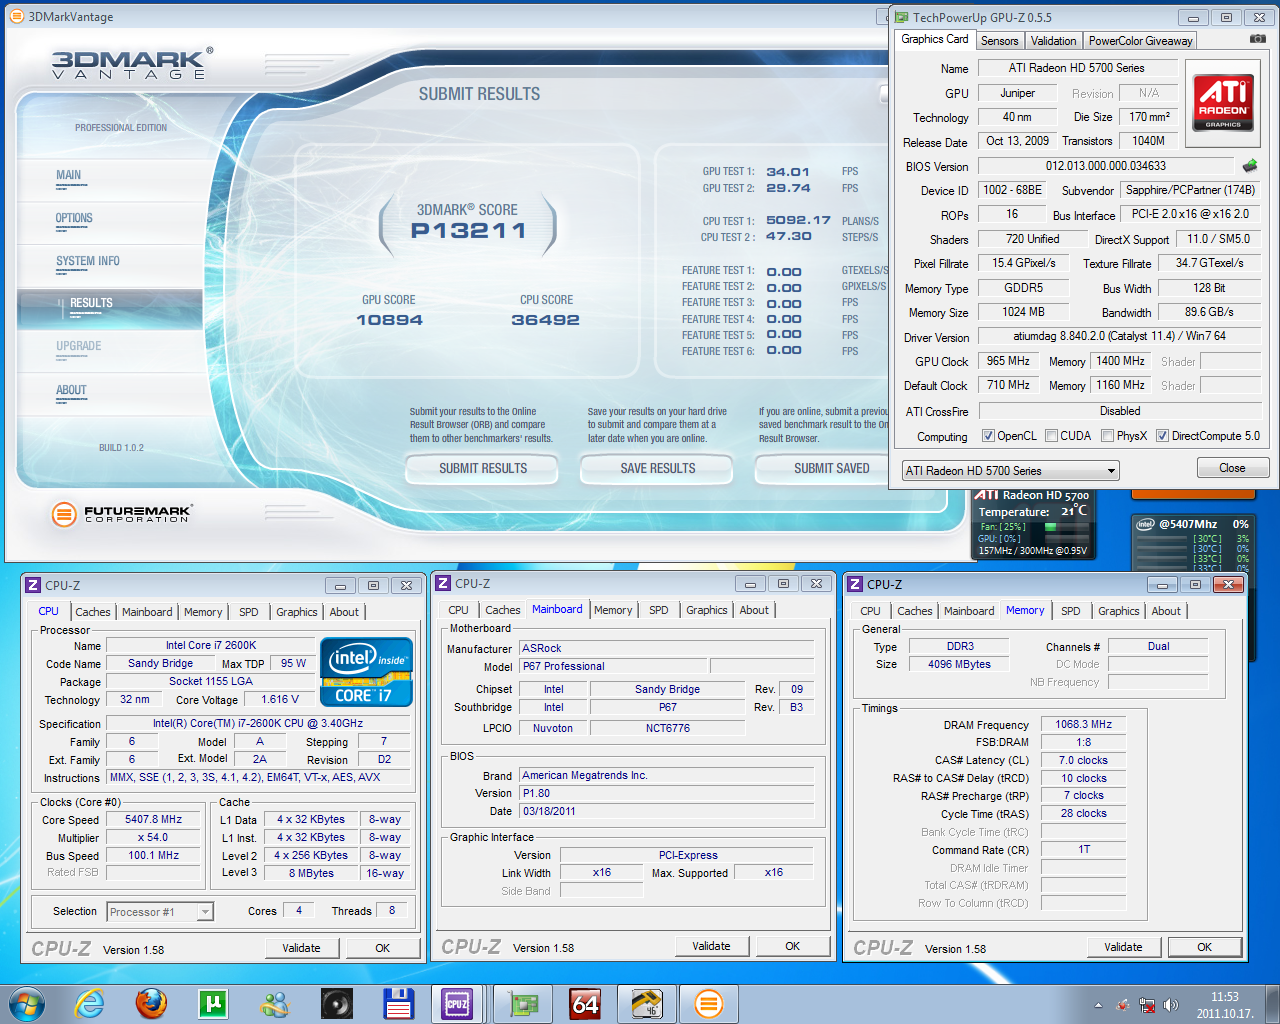Click the GPU-Z screenshot camera icon

pyautogui.click(x=1257, y=39)
